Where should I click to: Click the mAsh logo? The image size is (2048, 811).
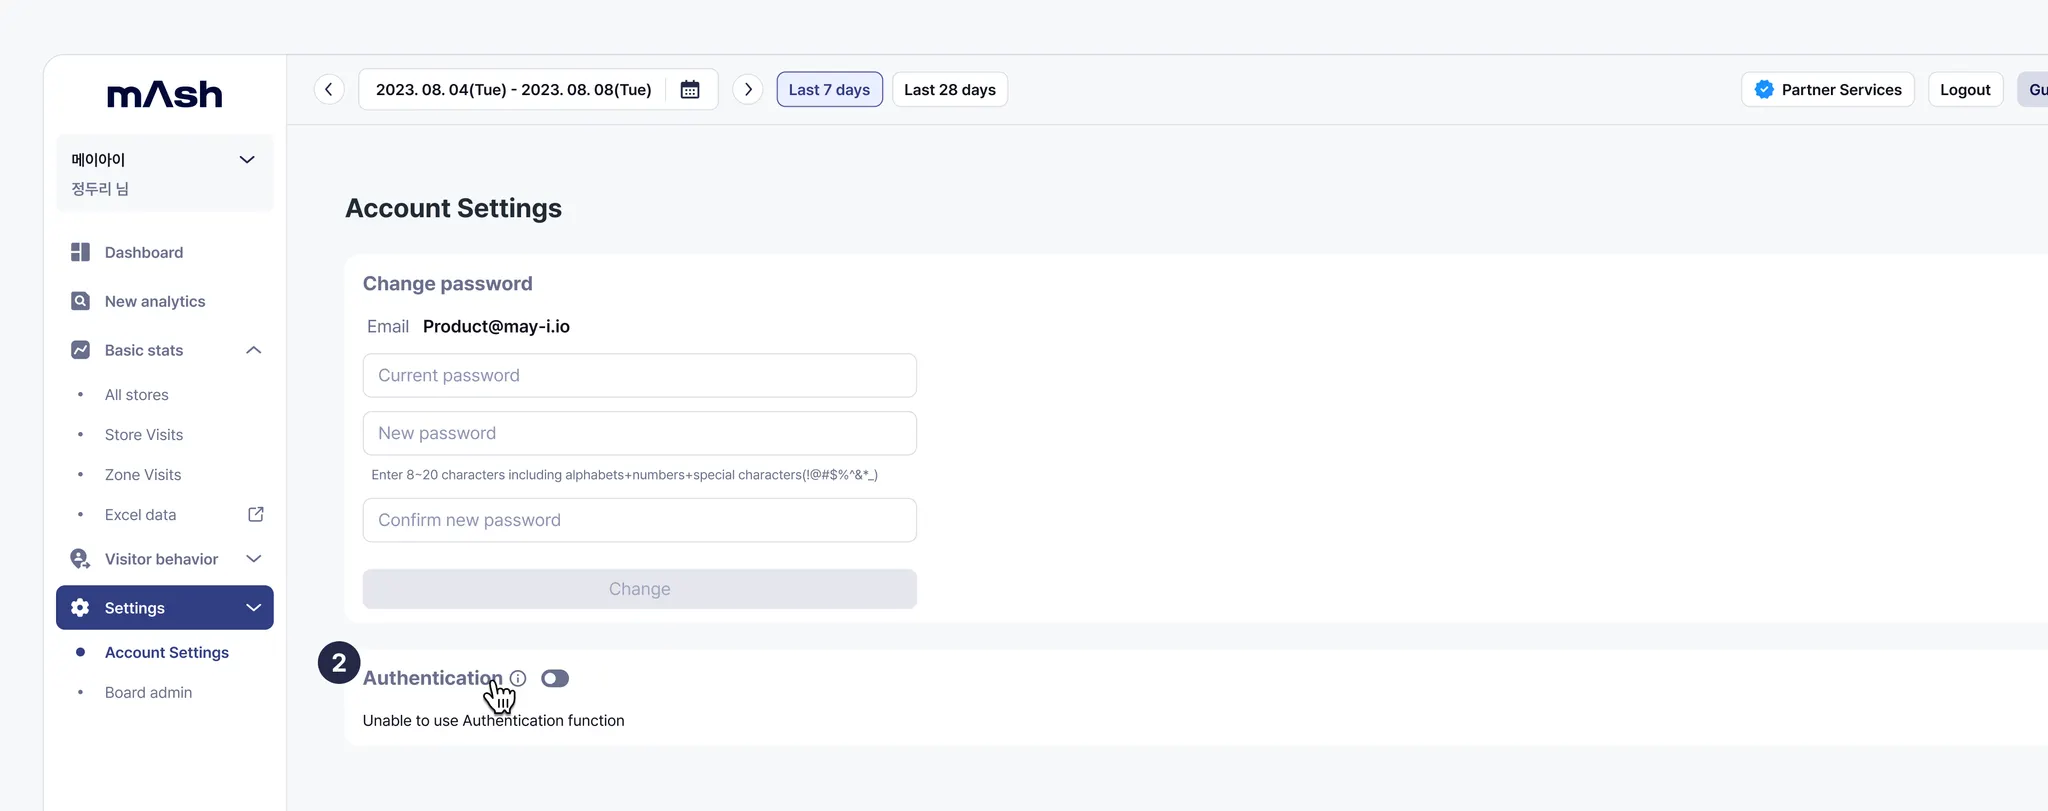pos(165,95)
